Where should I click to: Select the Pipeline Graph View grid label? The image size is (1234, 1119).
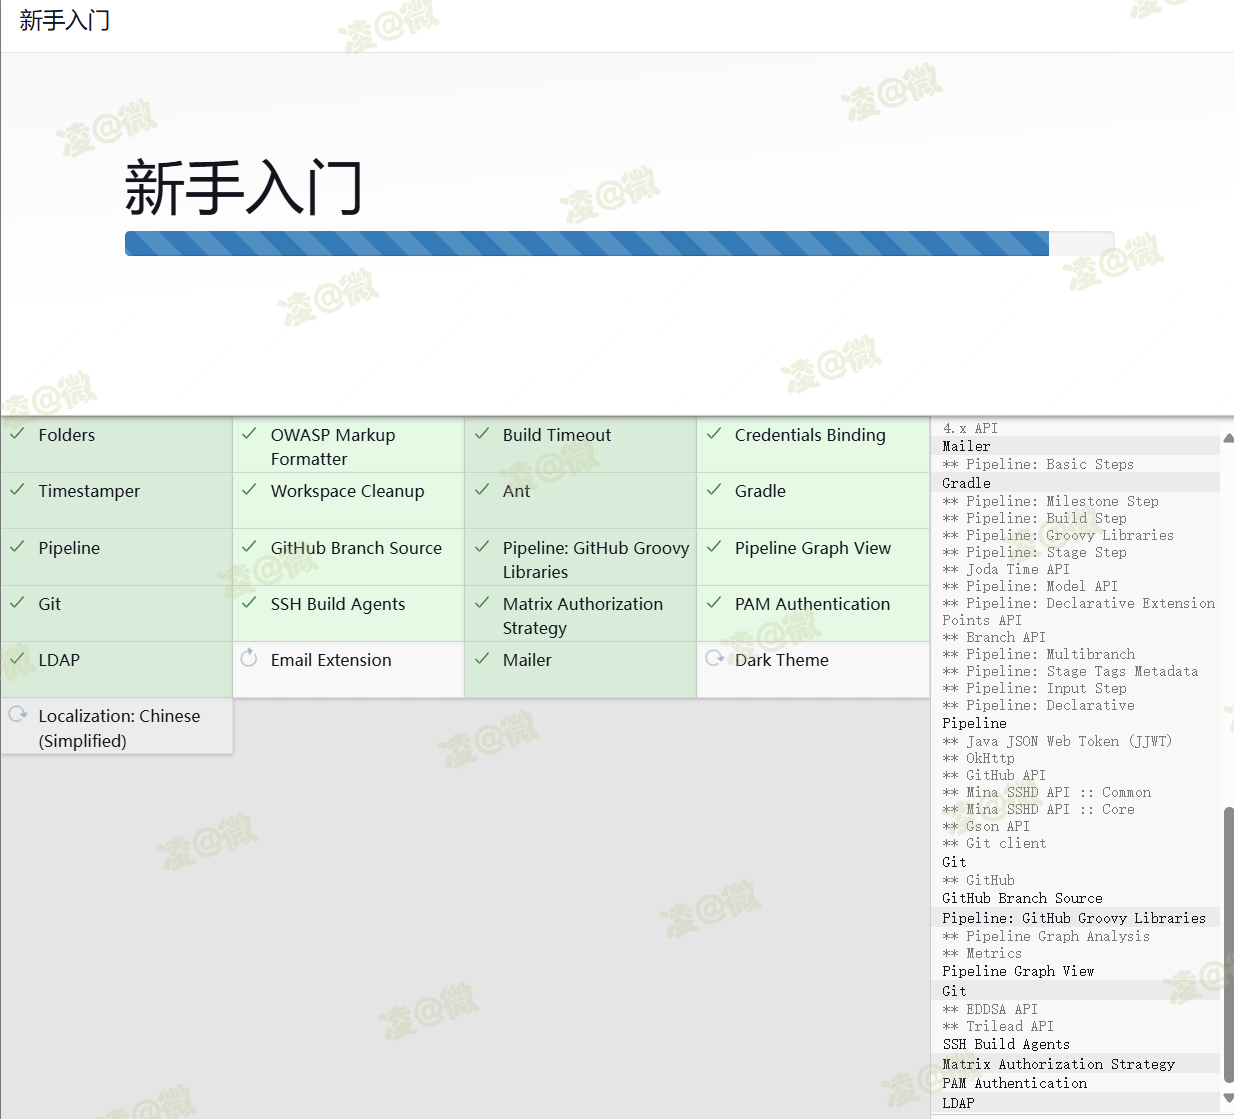813,548
